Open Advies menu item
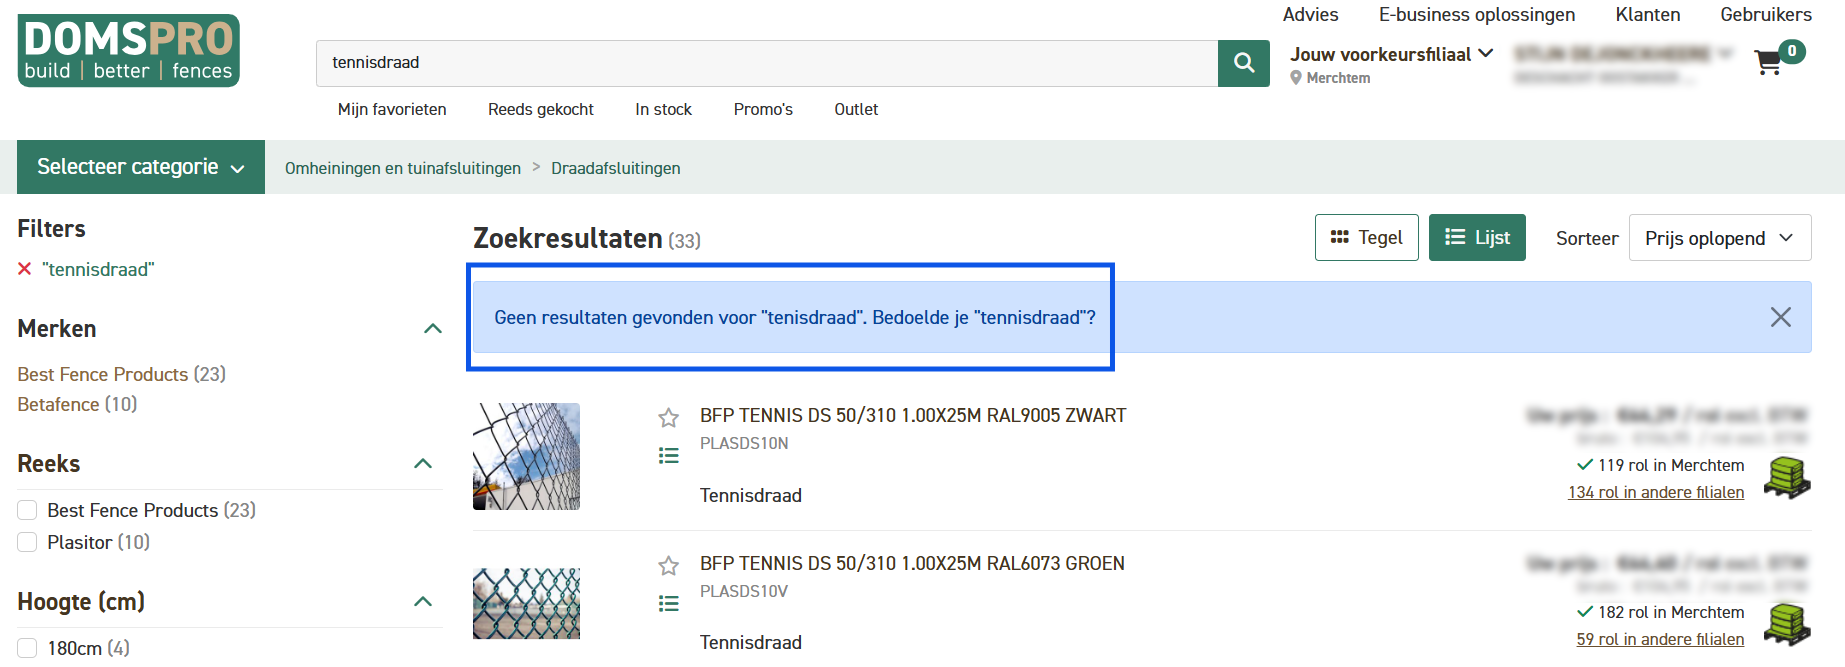This screenshot has height=667, width=1845. (1310, 15)
